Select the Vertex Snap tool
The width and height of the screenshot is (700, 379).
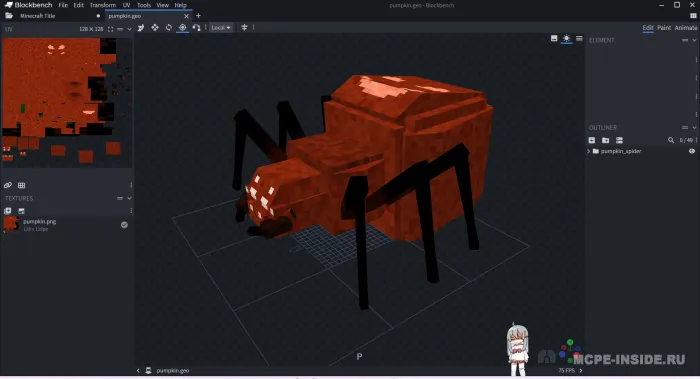196,28
